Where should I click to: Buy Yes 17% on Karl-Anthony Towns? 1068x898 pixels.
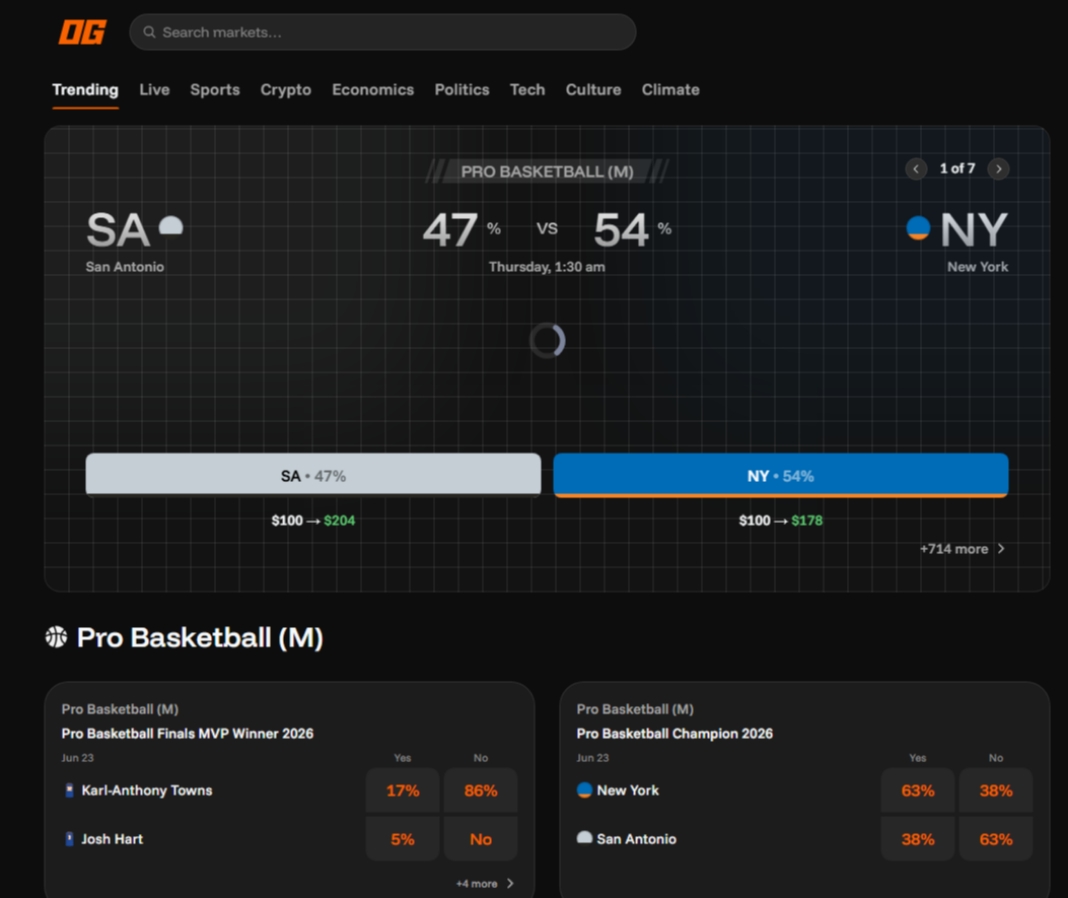pos(403,790)
